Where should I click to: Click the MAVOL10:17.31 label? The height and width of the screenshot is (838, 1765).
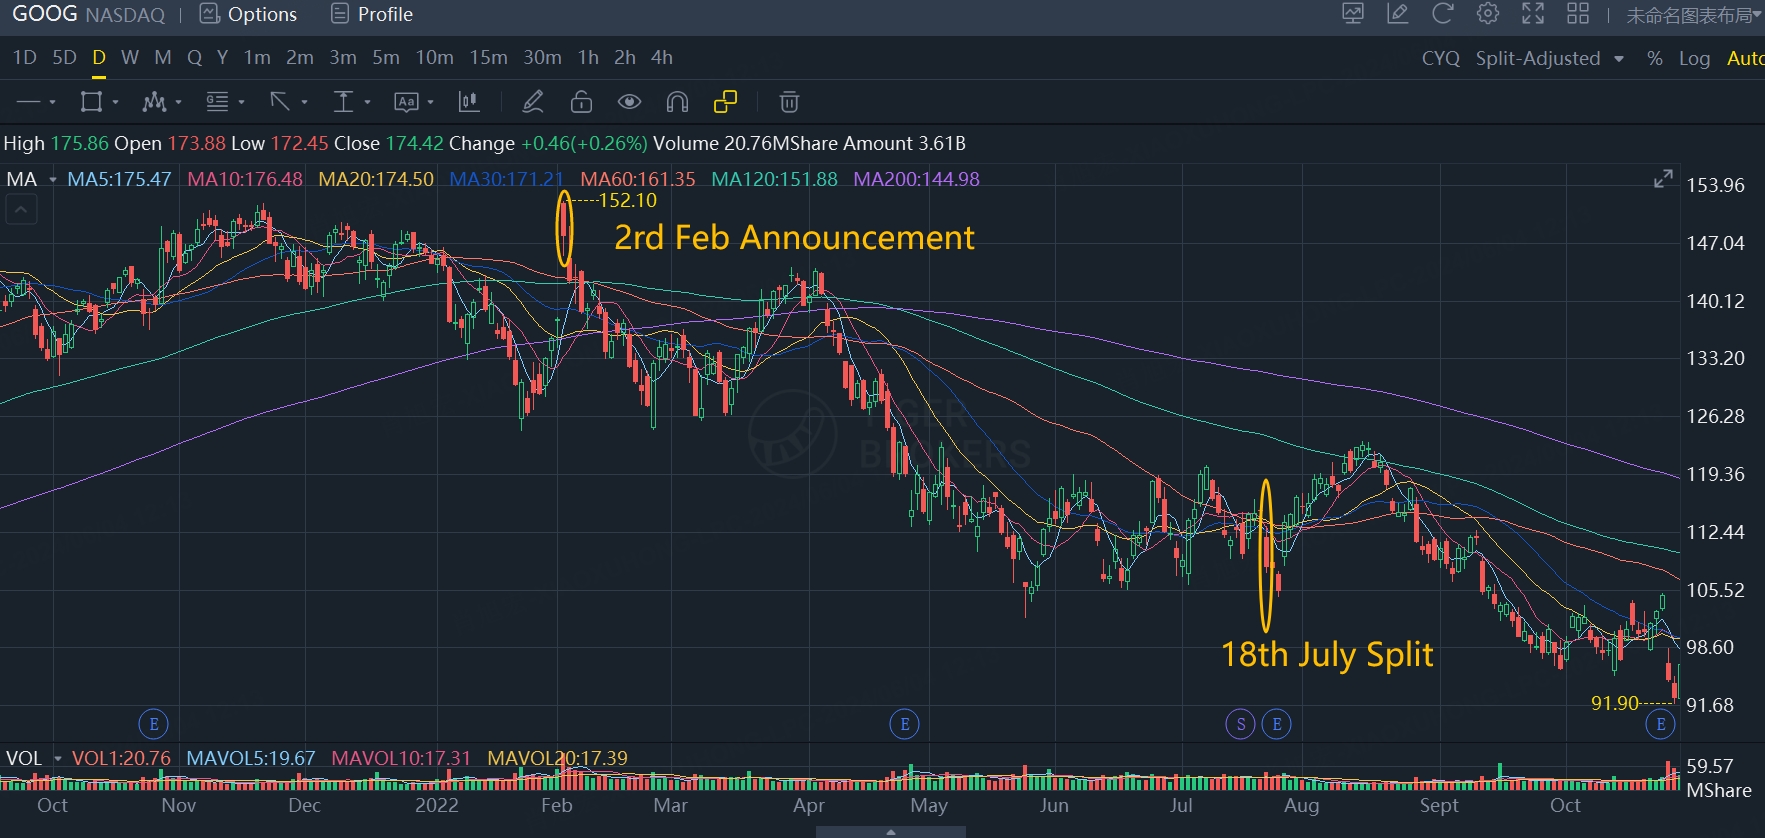pos(401,758)
